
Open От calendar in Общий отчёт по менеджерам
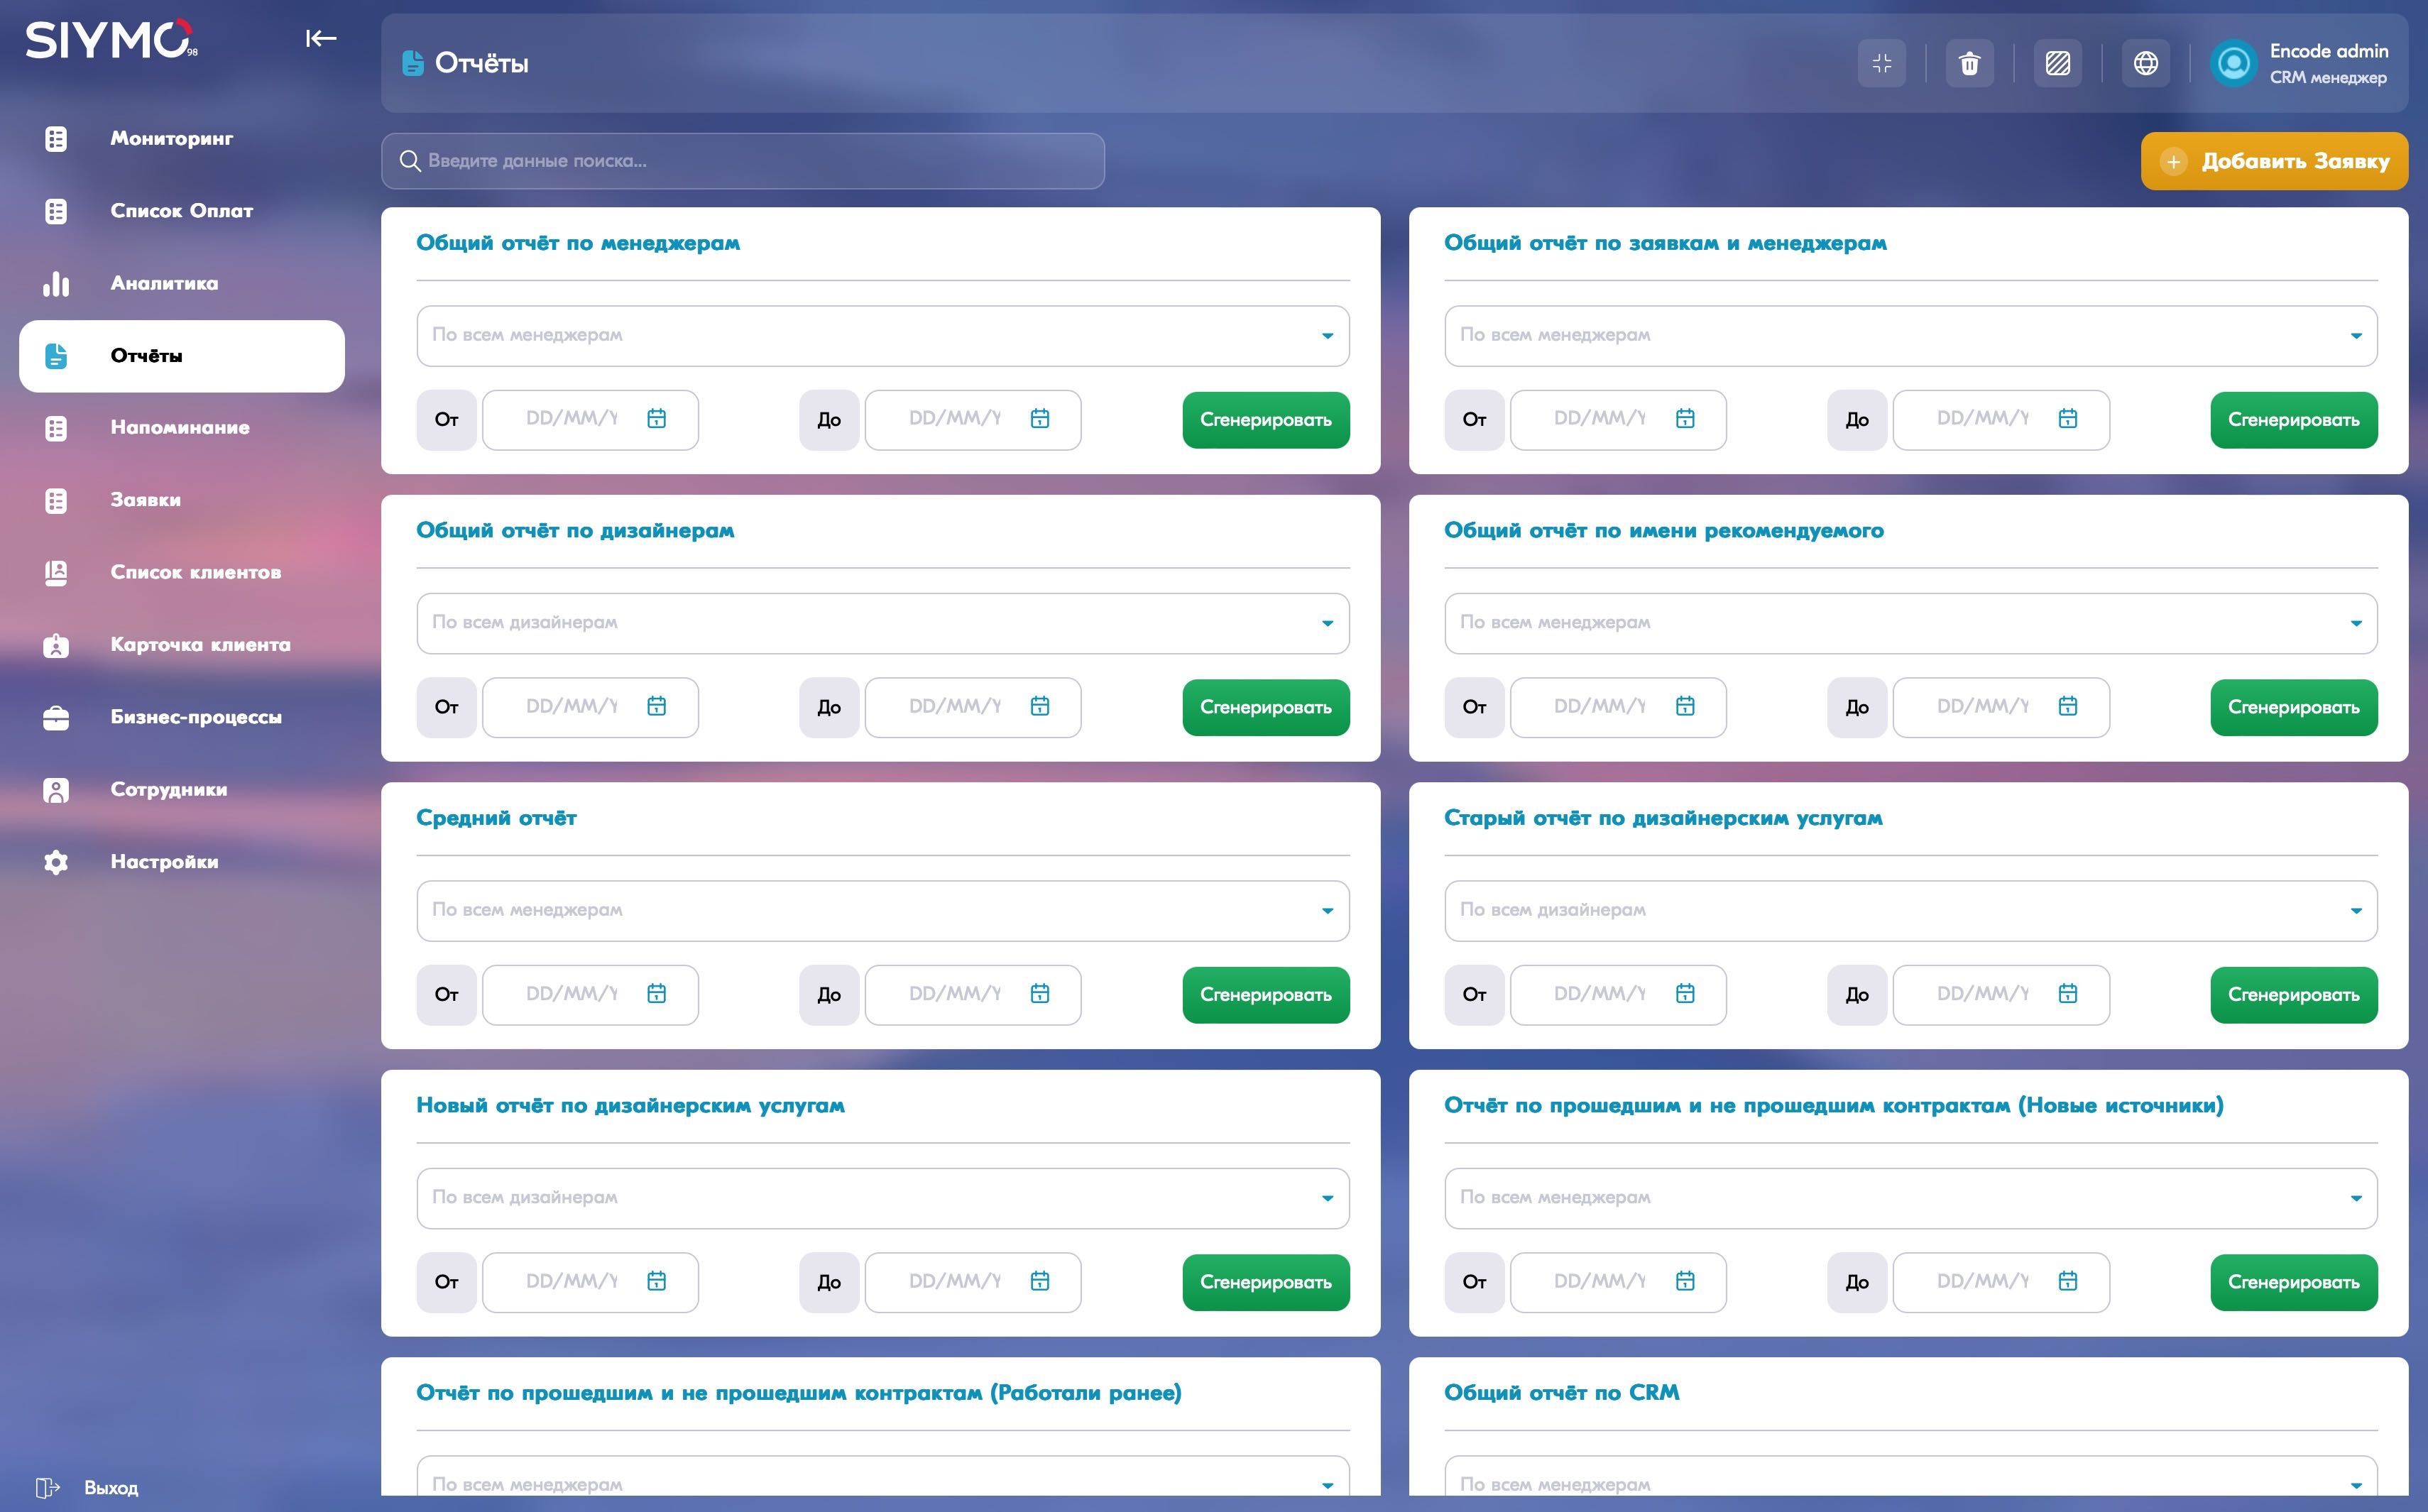(656, 418)
